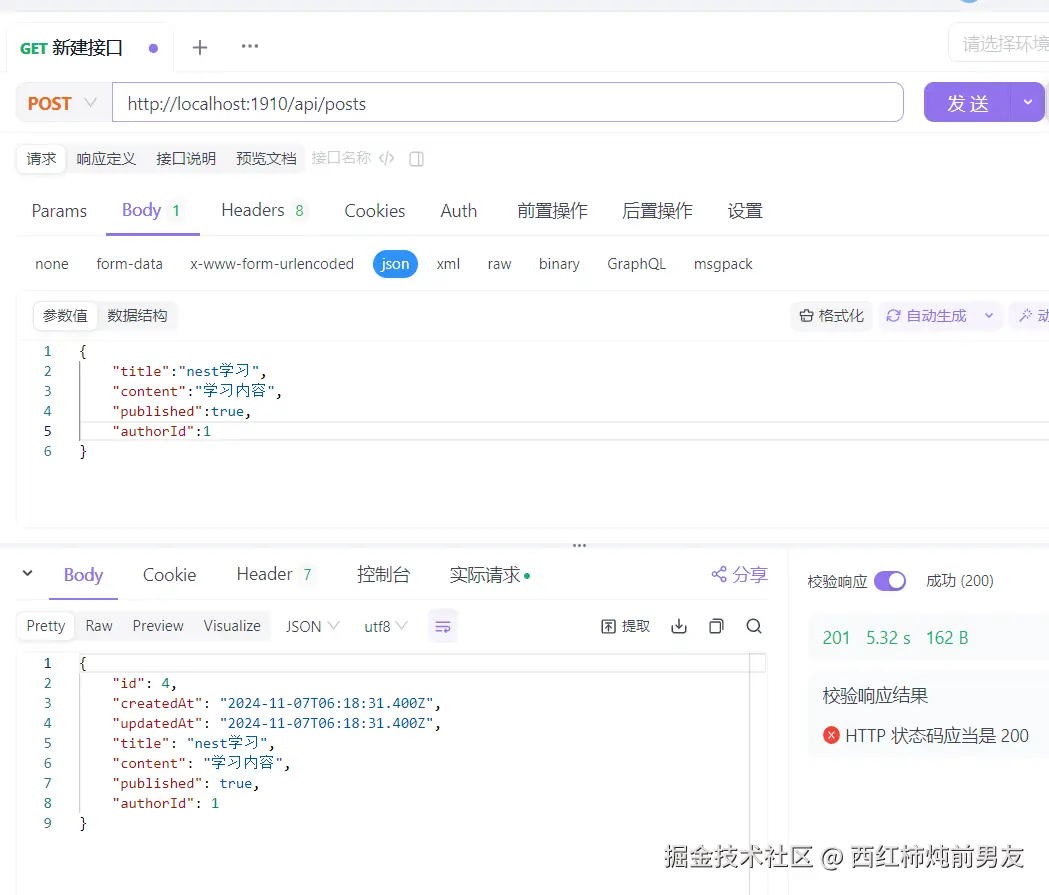The image size is (1049, 895).
Task: Select the Preview response view
Action: click(158, 625)
